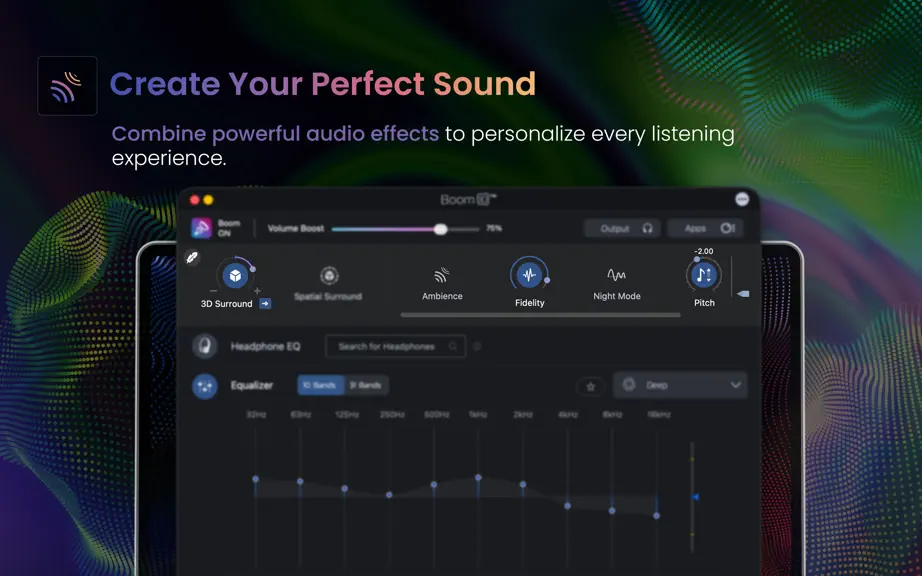The height and width of the screenshot is (576, 922).
Task: Click the effects row horizontal scrollbar
Action: tap(540, 315)
